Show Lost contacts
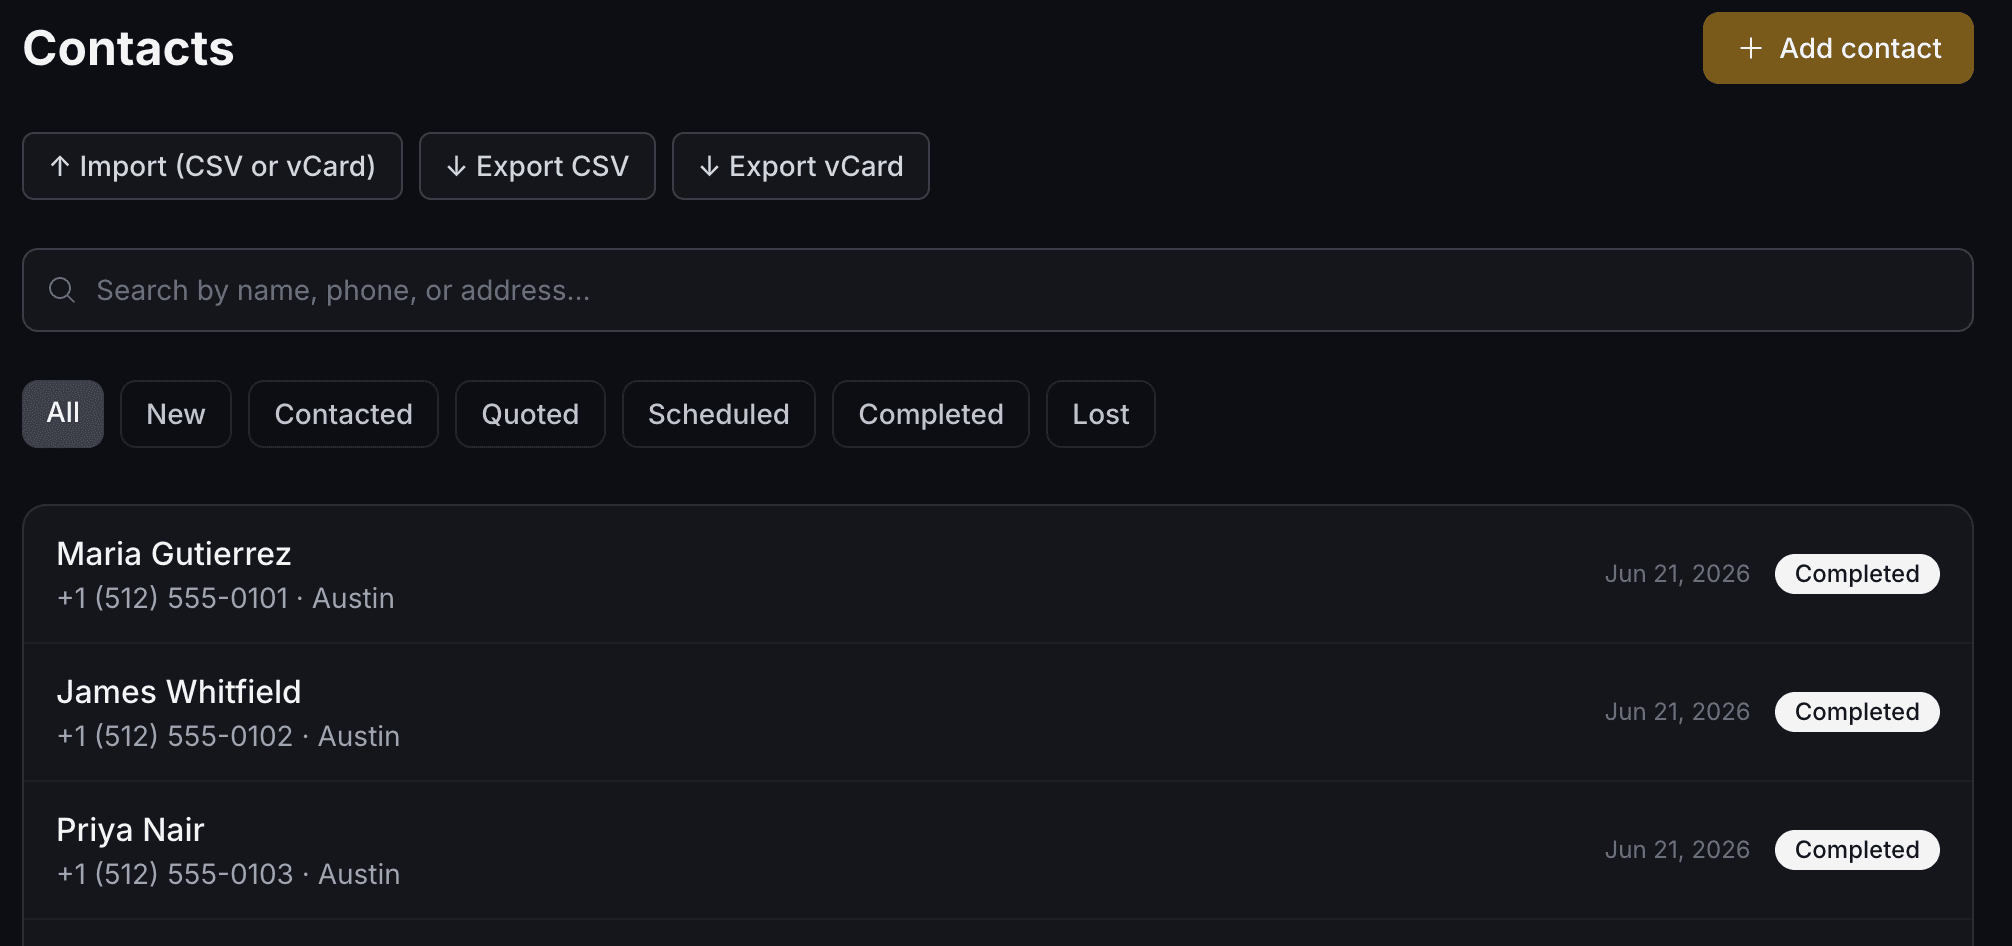Image resolution: width=2012 pixels, height=946 pixels. point(1100,414)
